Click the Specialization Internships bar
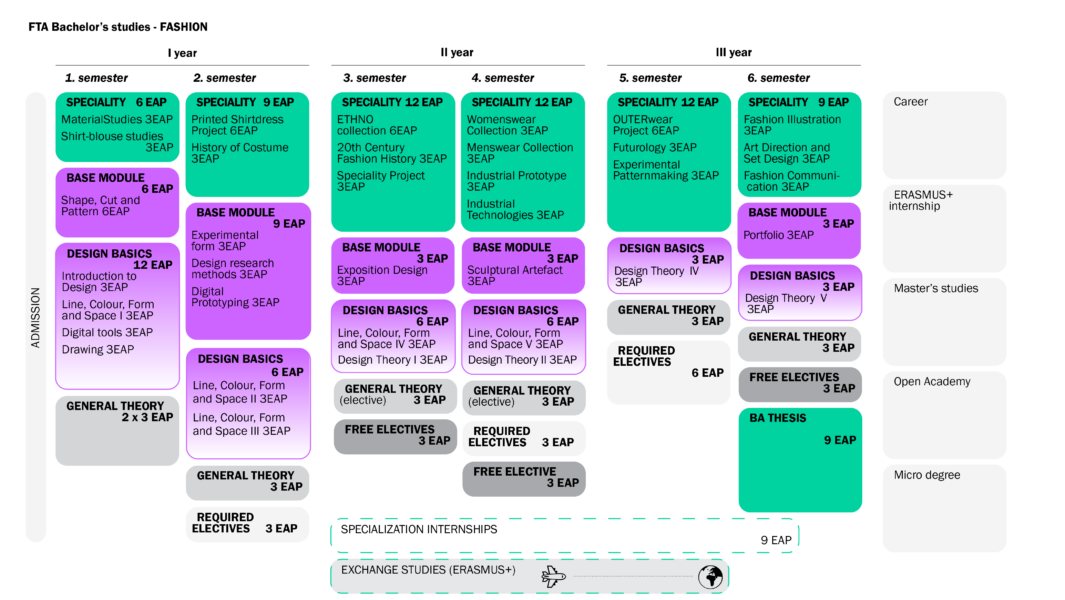The image size is (1065, 600). [565, 535]
